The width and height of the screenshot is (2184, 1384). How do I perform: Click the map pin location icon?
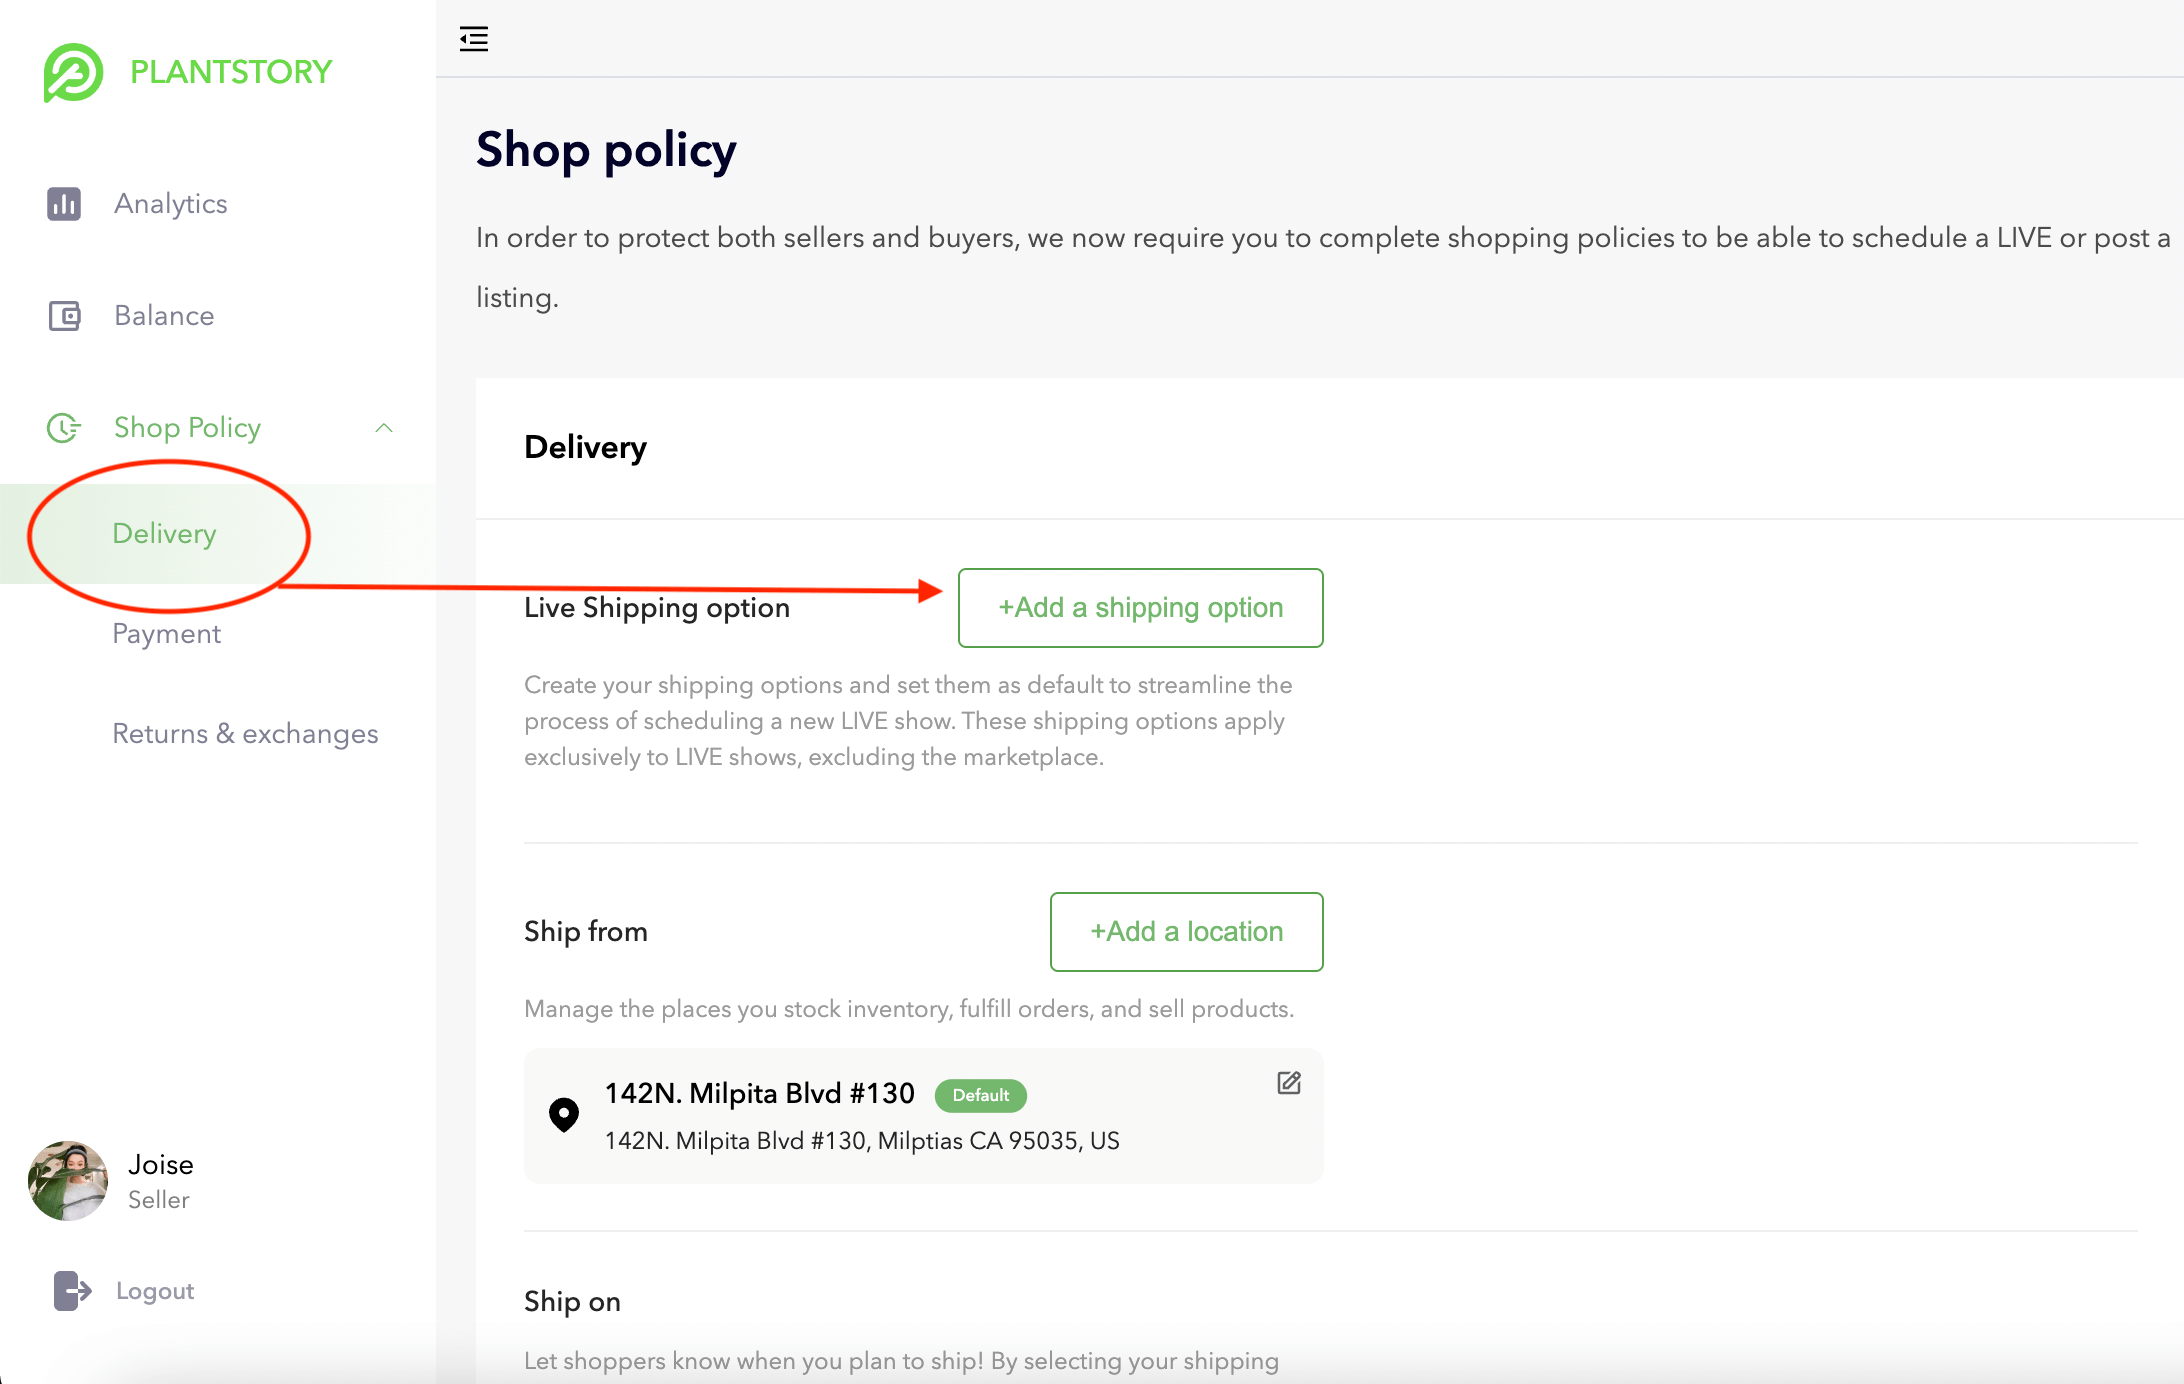pos(564,1114)
